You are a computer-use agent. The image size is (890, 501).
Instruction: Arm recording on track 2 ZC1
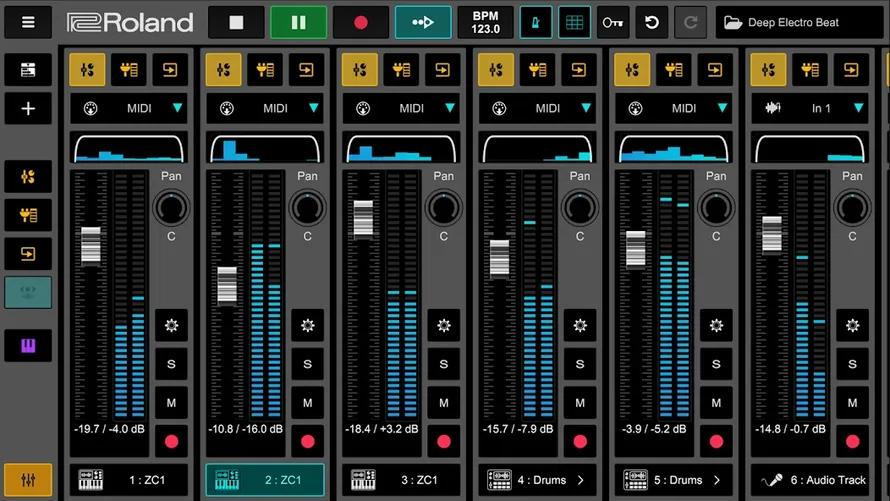(x=307, y=441)
